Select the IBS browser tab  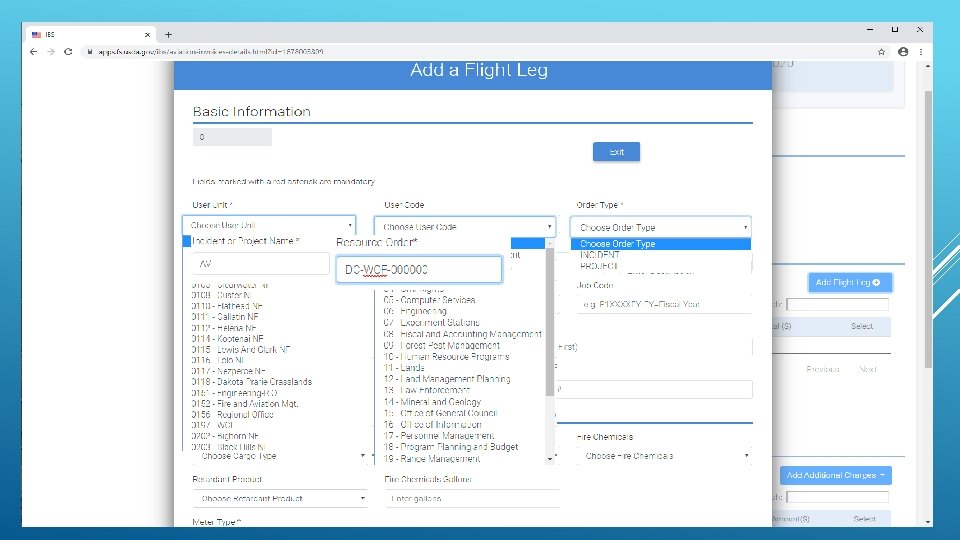[91, 35]
